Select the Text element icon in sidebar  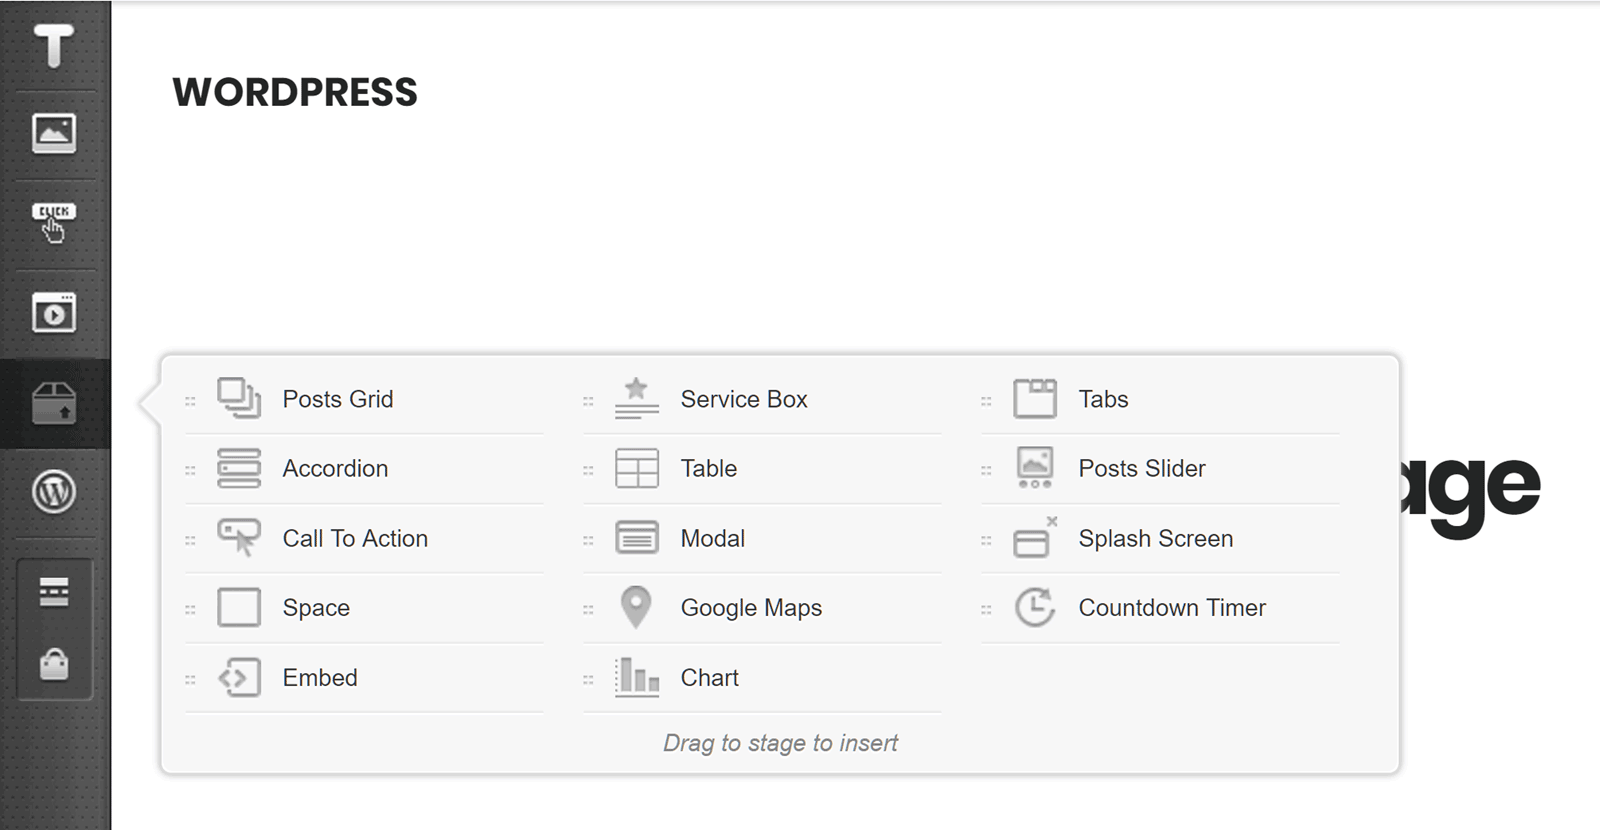[54, 45]
